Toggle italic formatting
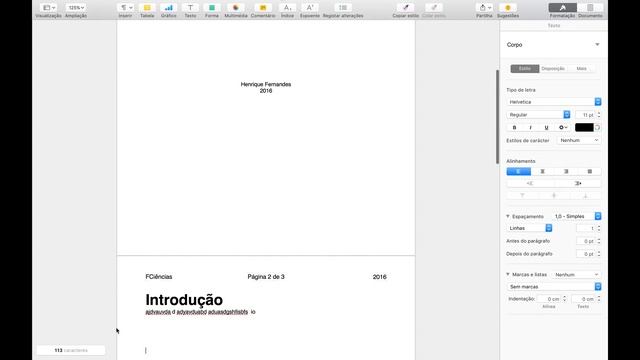 coord(530,128)
